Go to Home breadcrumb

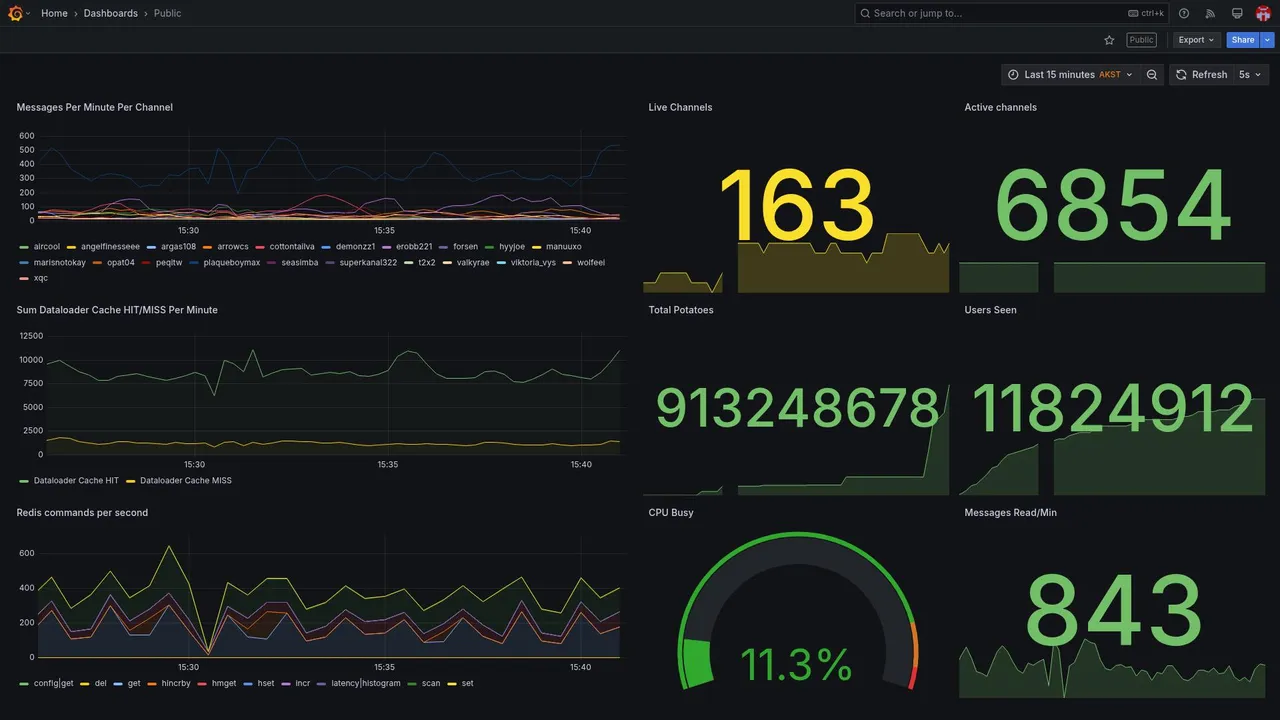[54, 13]
